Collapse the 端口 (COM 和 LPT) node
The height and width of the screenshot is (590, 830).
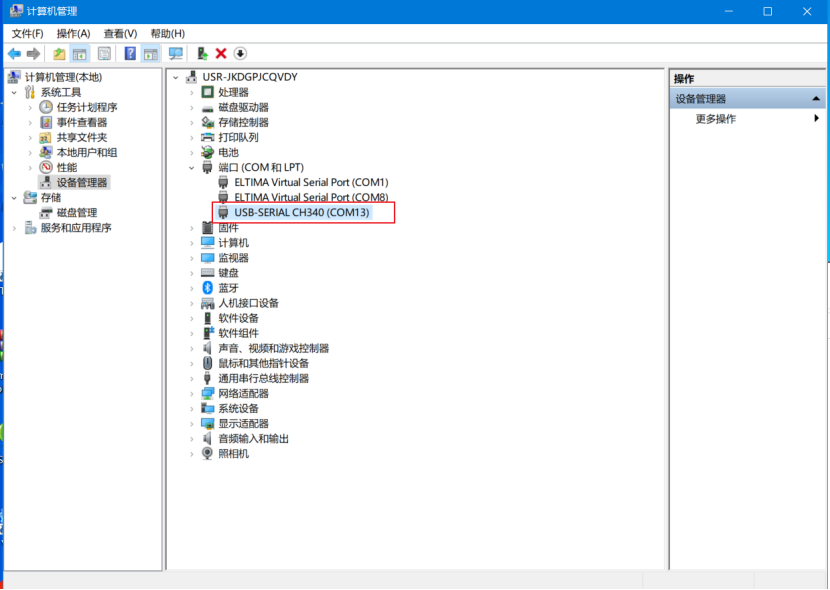[192, 168]
